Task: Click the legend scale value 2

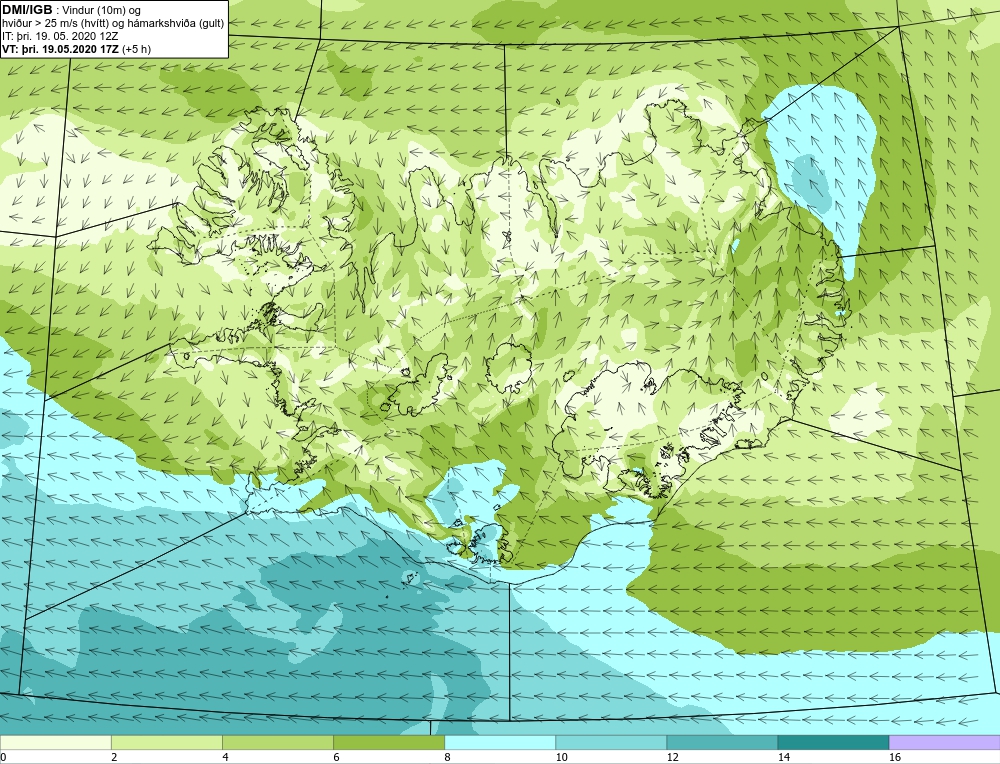Action: [x=114, y=758]
